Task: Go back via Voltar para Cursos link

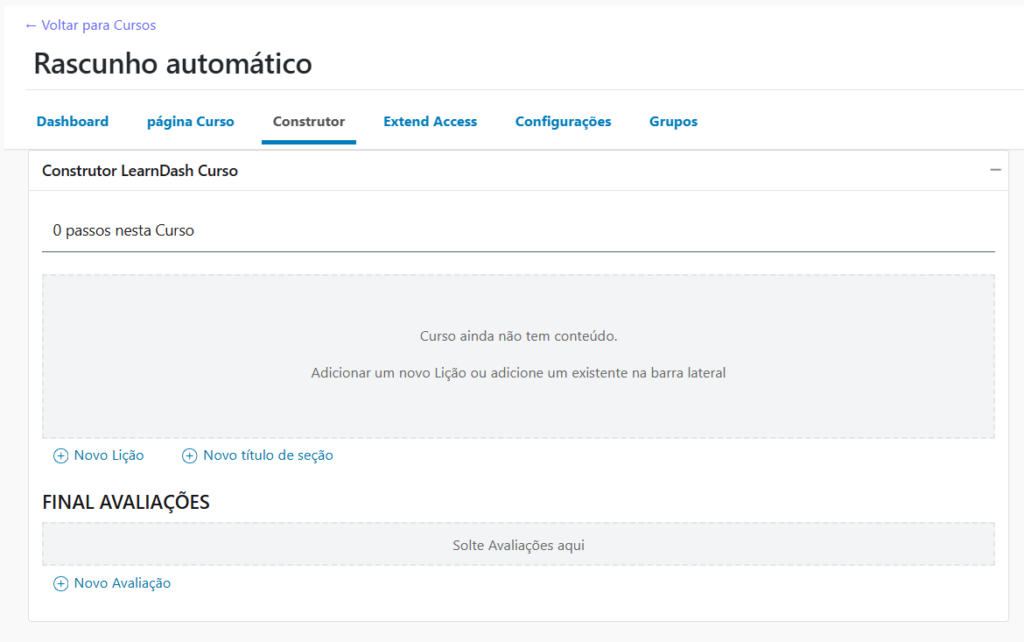Action: point(90,25)
